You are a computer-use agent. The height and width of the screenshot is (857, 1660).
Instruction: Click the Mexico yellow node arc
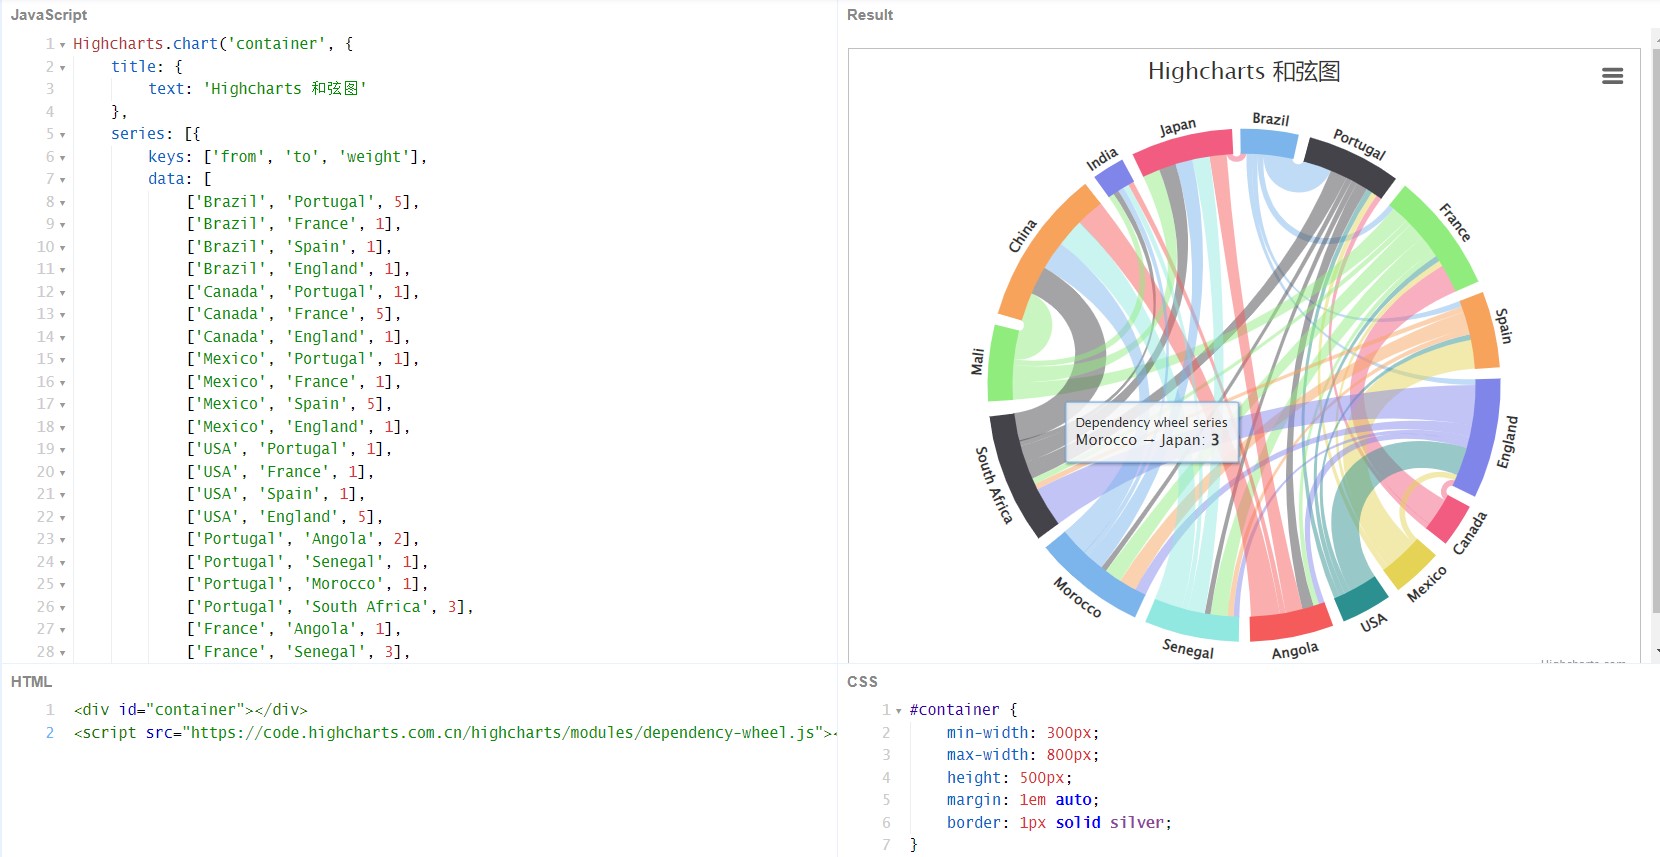pyautogui.click(x=1410, y=565)
